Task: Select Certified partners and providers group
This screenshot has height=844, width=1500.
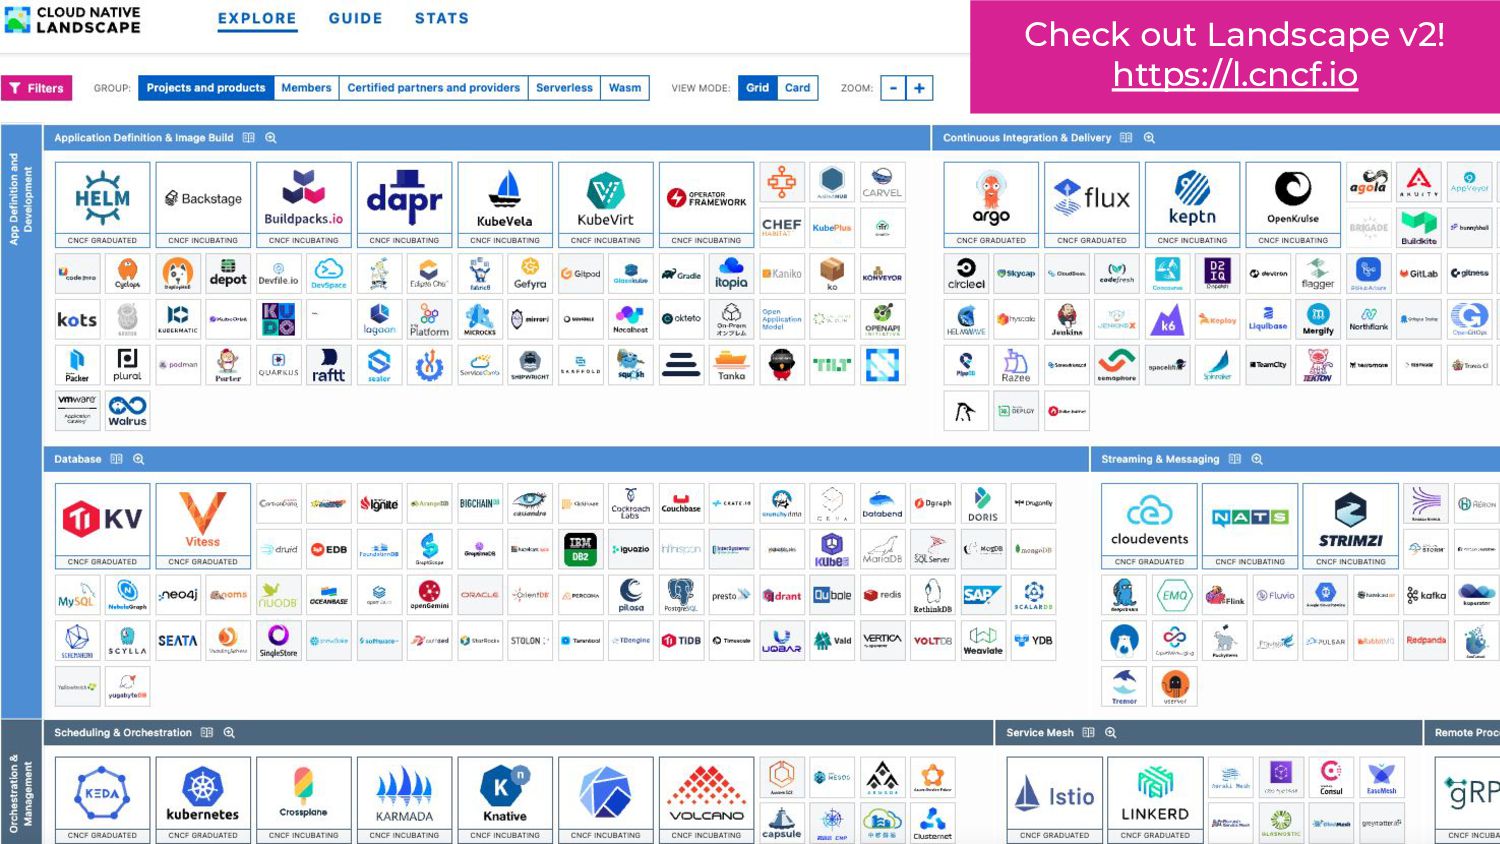Action: [x=434, y=88]
